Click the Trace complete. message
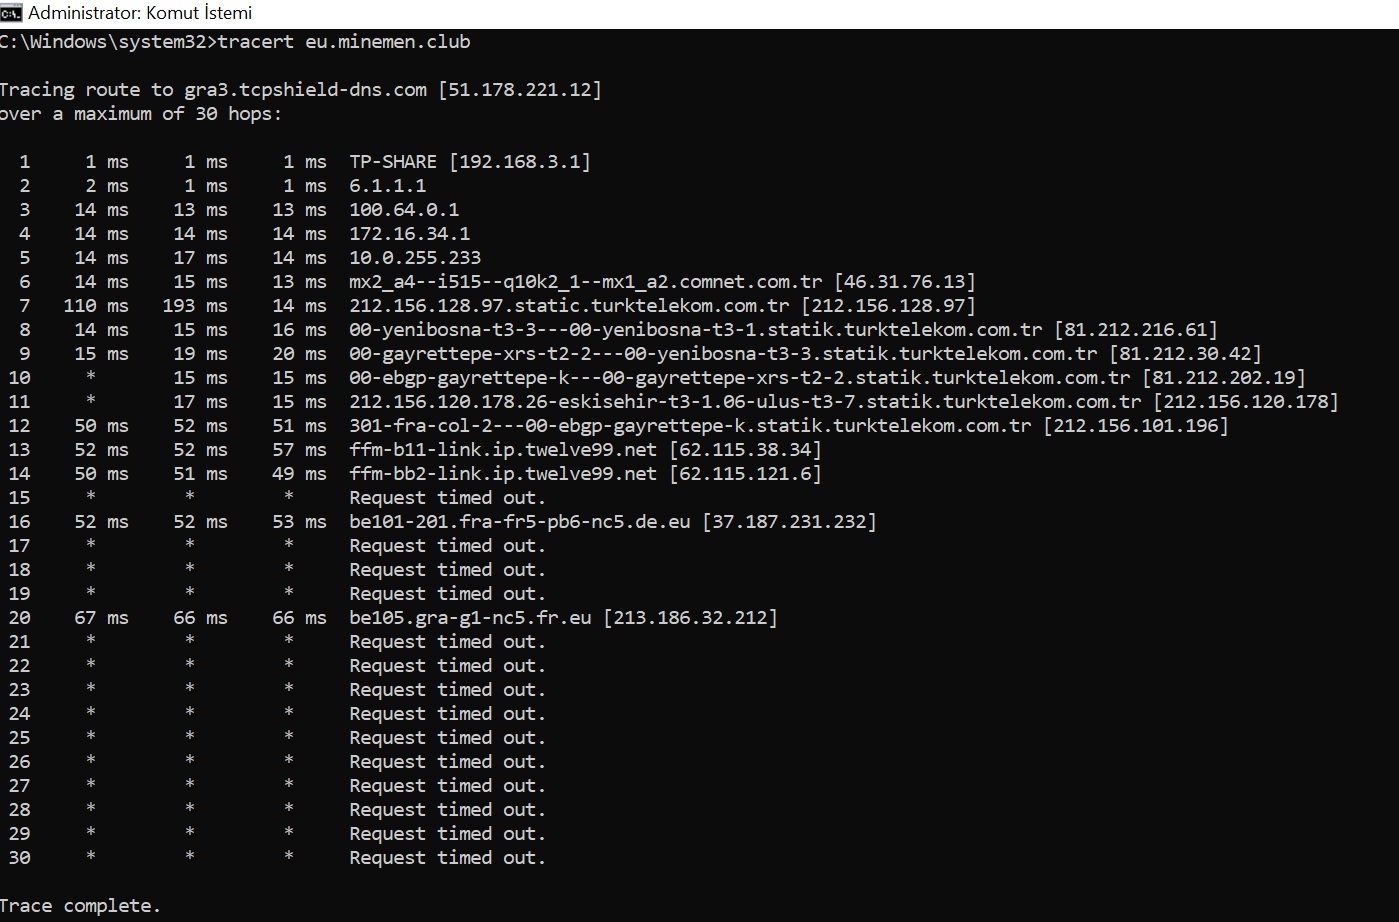 [80, 906]
